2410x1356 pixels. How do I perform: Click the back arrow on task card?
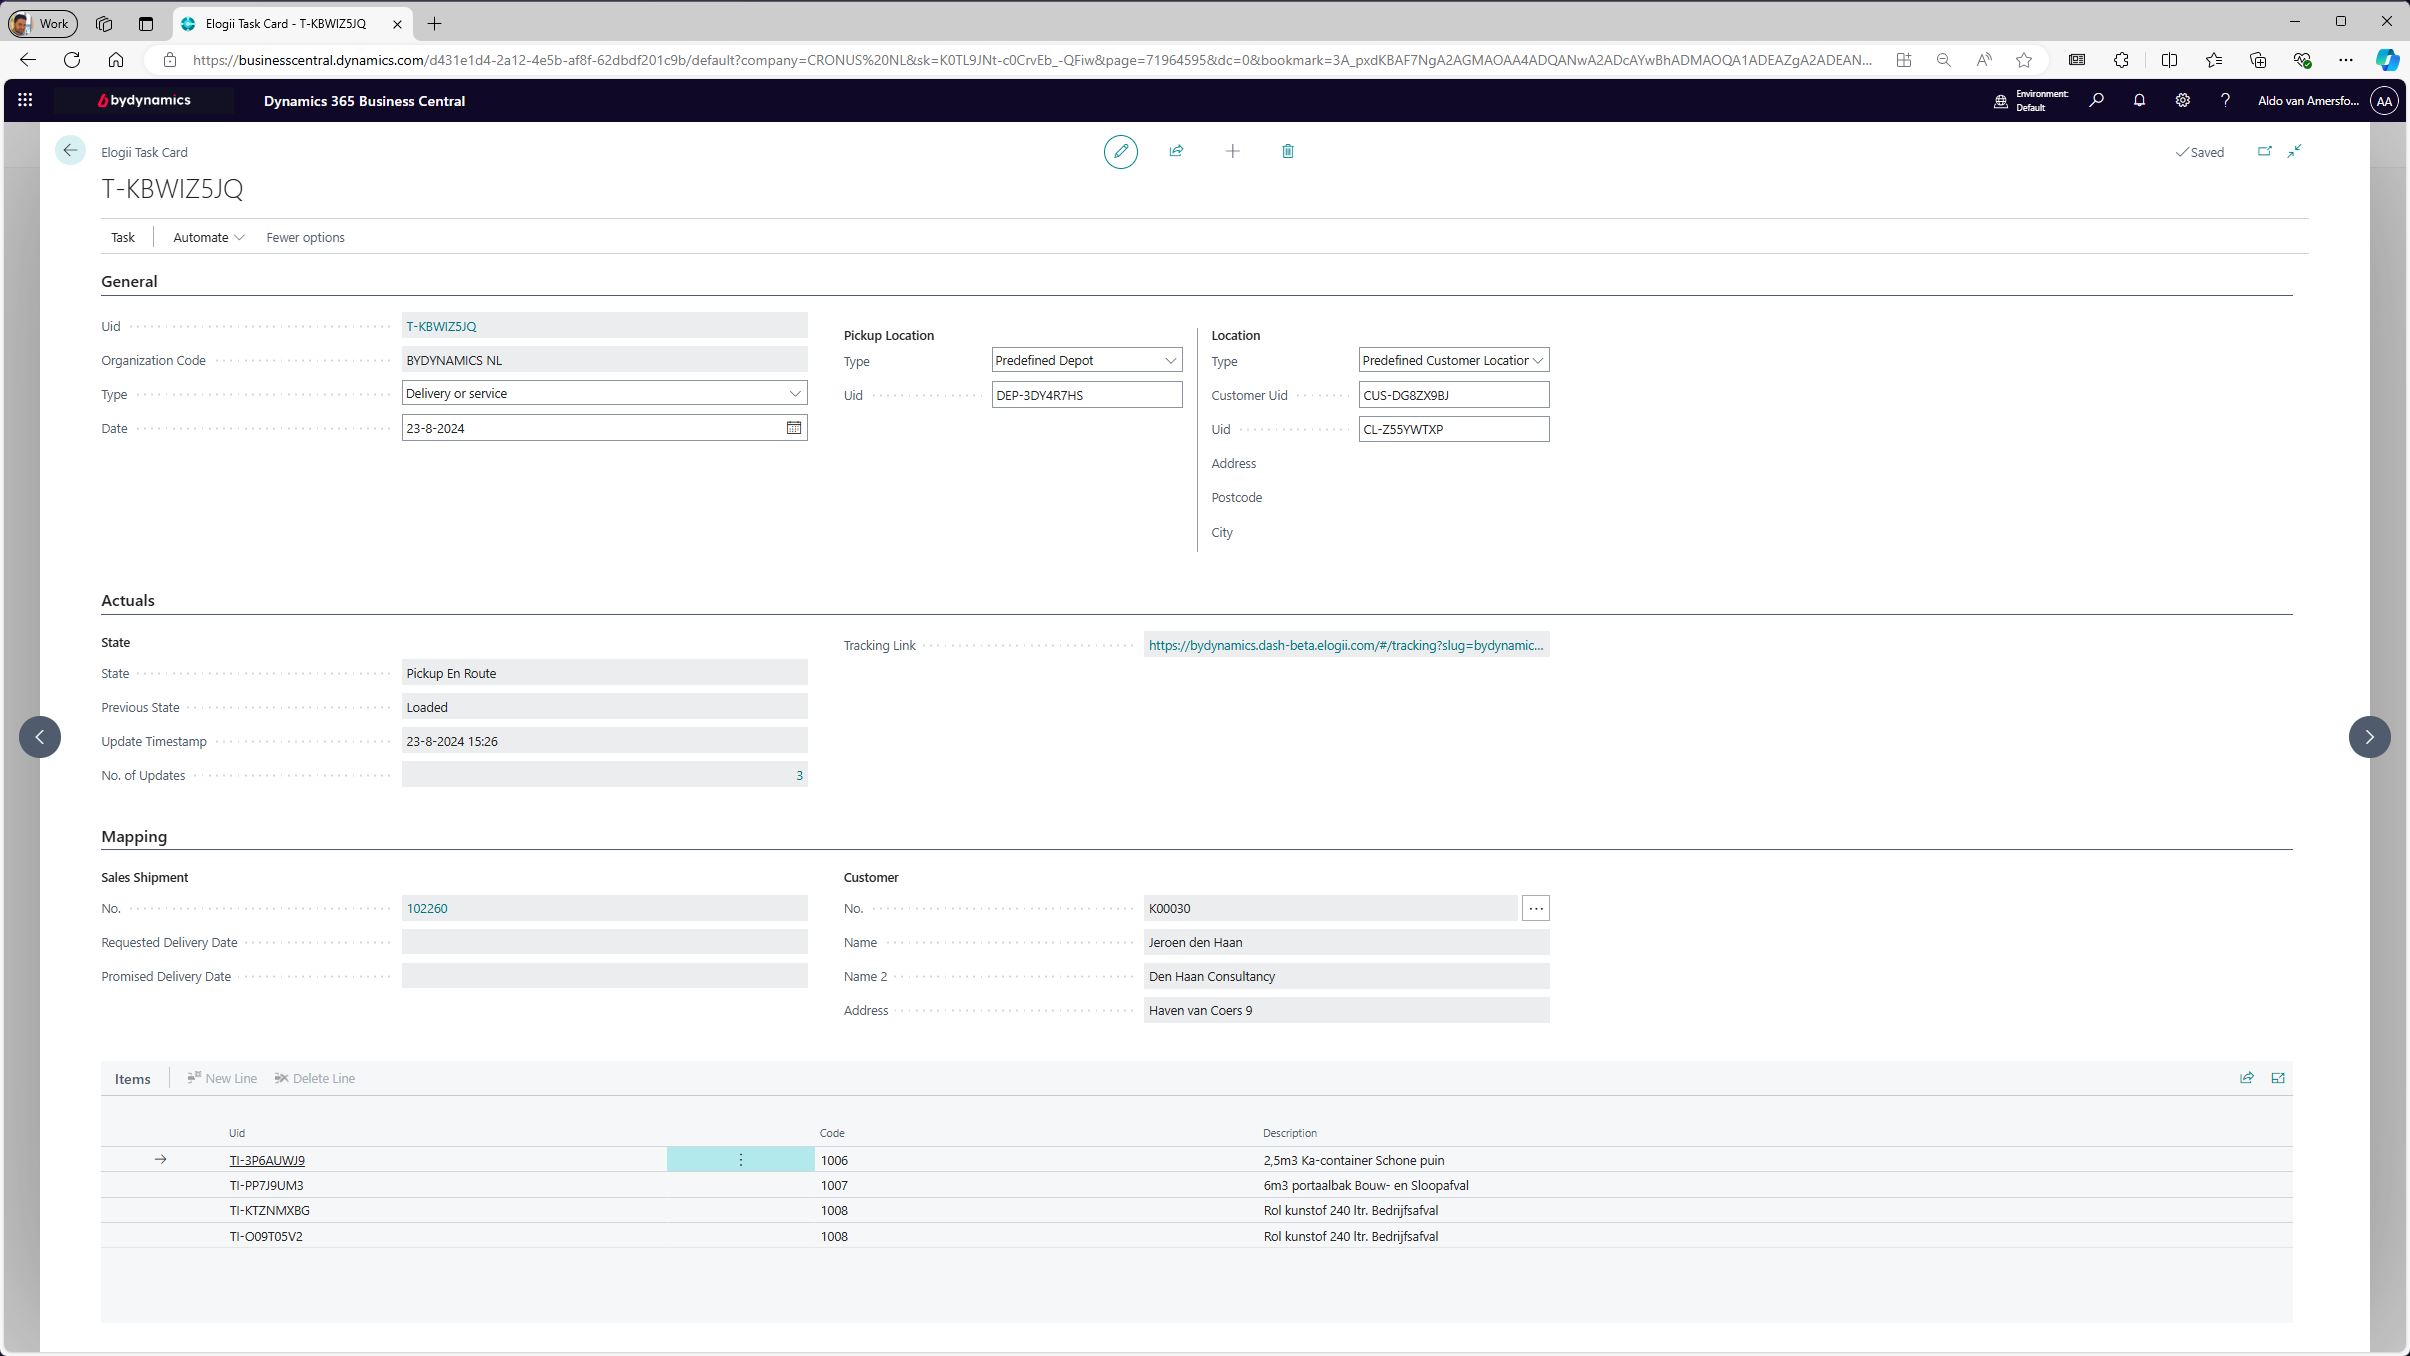pyautogui.click(x=70, y=151)
